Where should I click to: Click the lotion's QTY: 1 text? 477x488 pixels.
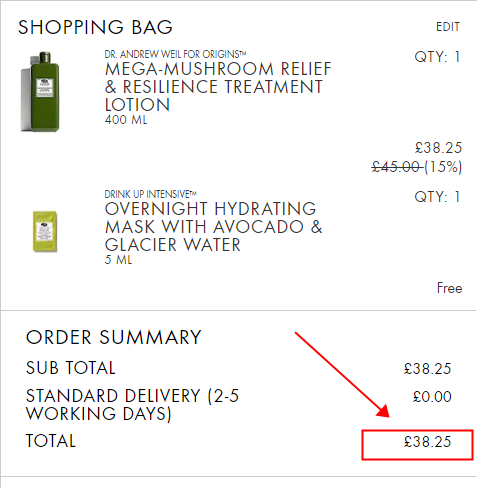coord(437,57)
